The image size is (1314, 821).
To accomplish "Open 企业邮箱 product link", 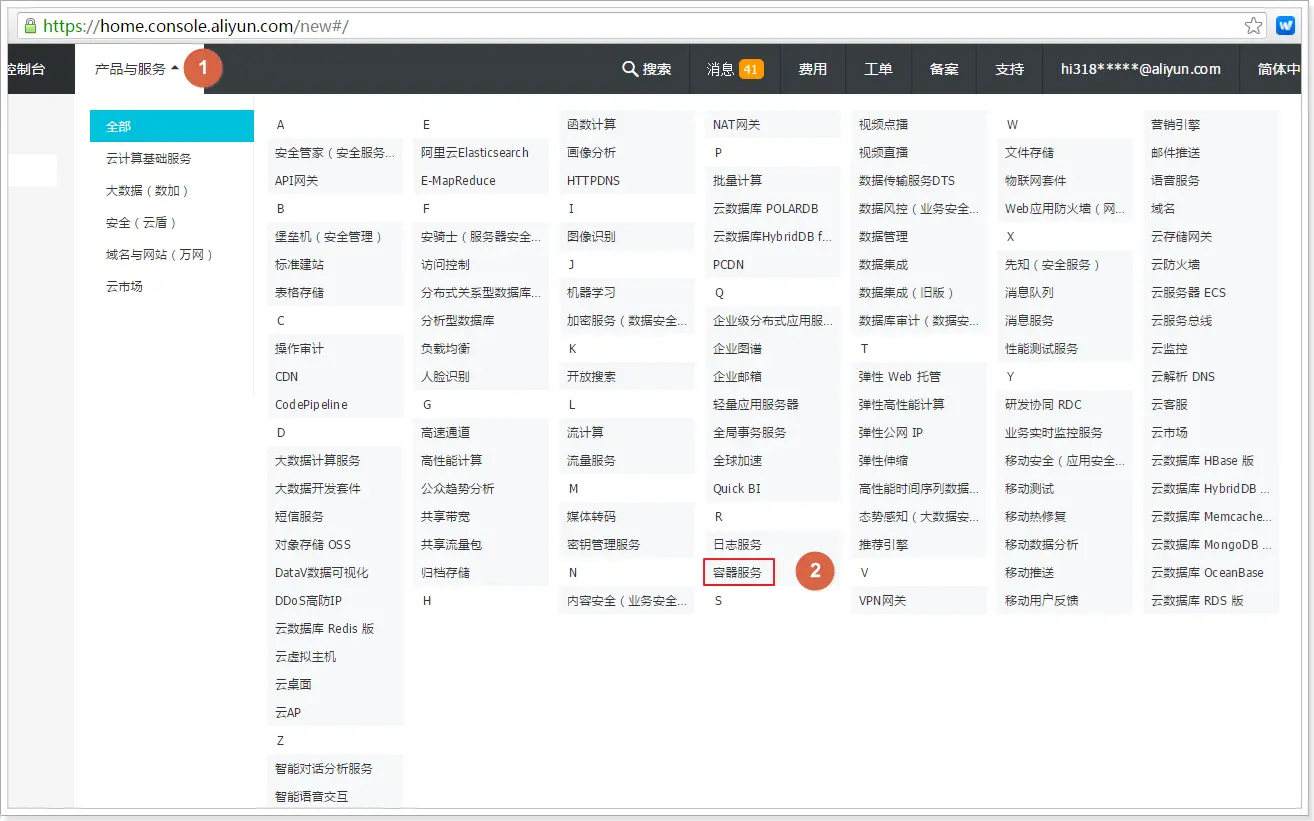I will [x=737, y=377].
